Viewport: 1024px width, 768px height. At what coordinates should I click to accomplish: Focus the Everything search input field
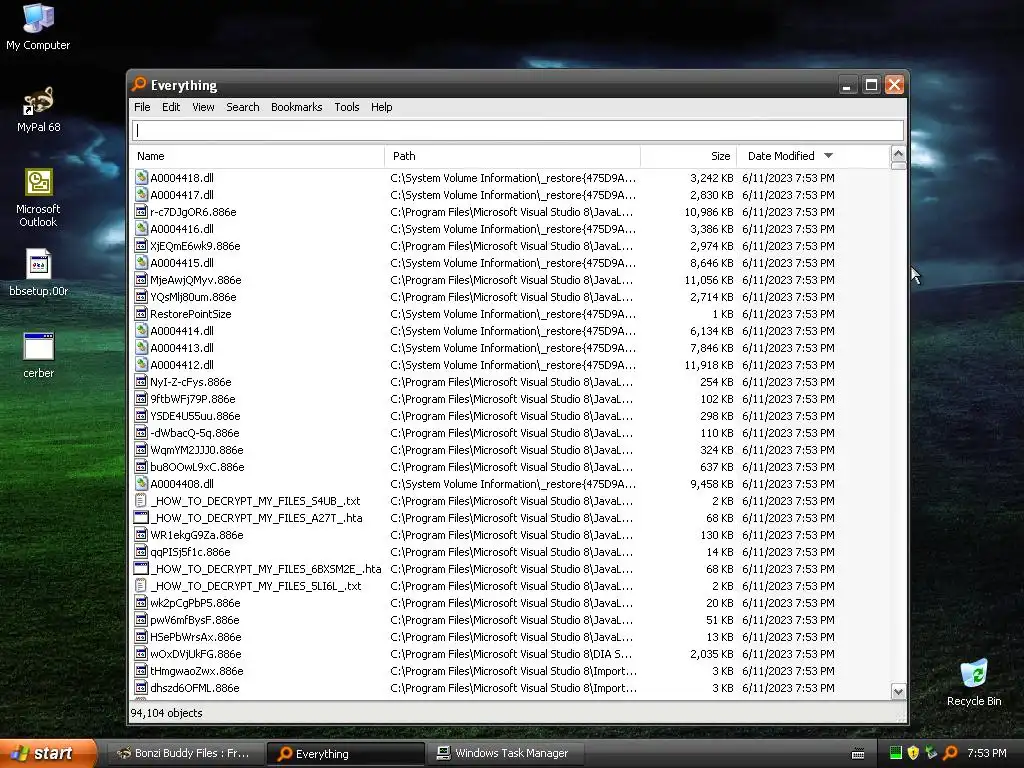[x=518, y=130]
